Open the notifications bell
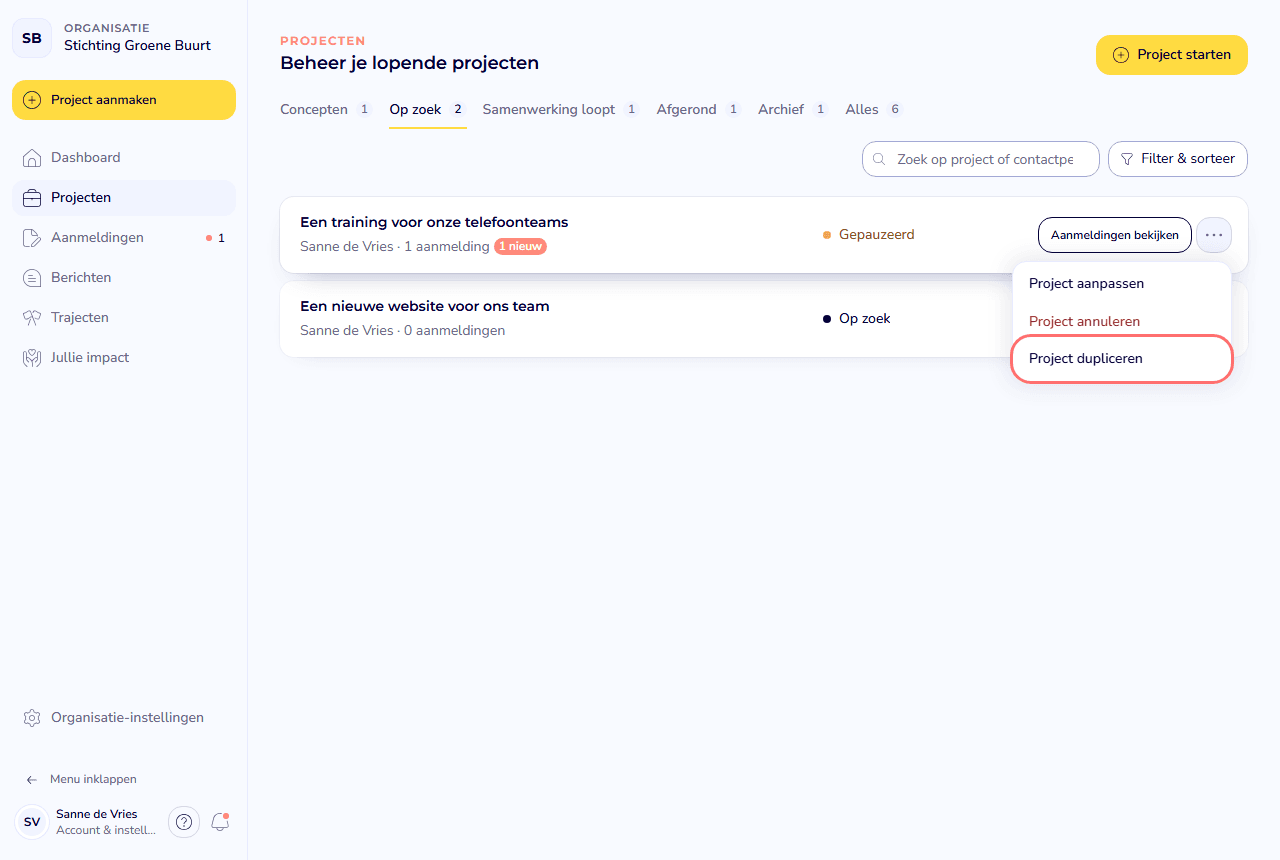 tap(220, 822)
